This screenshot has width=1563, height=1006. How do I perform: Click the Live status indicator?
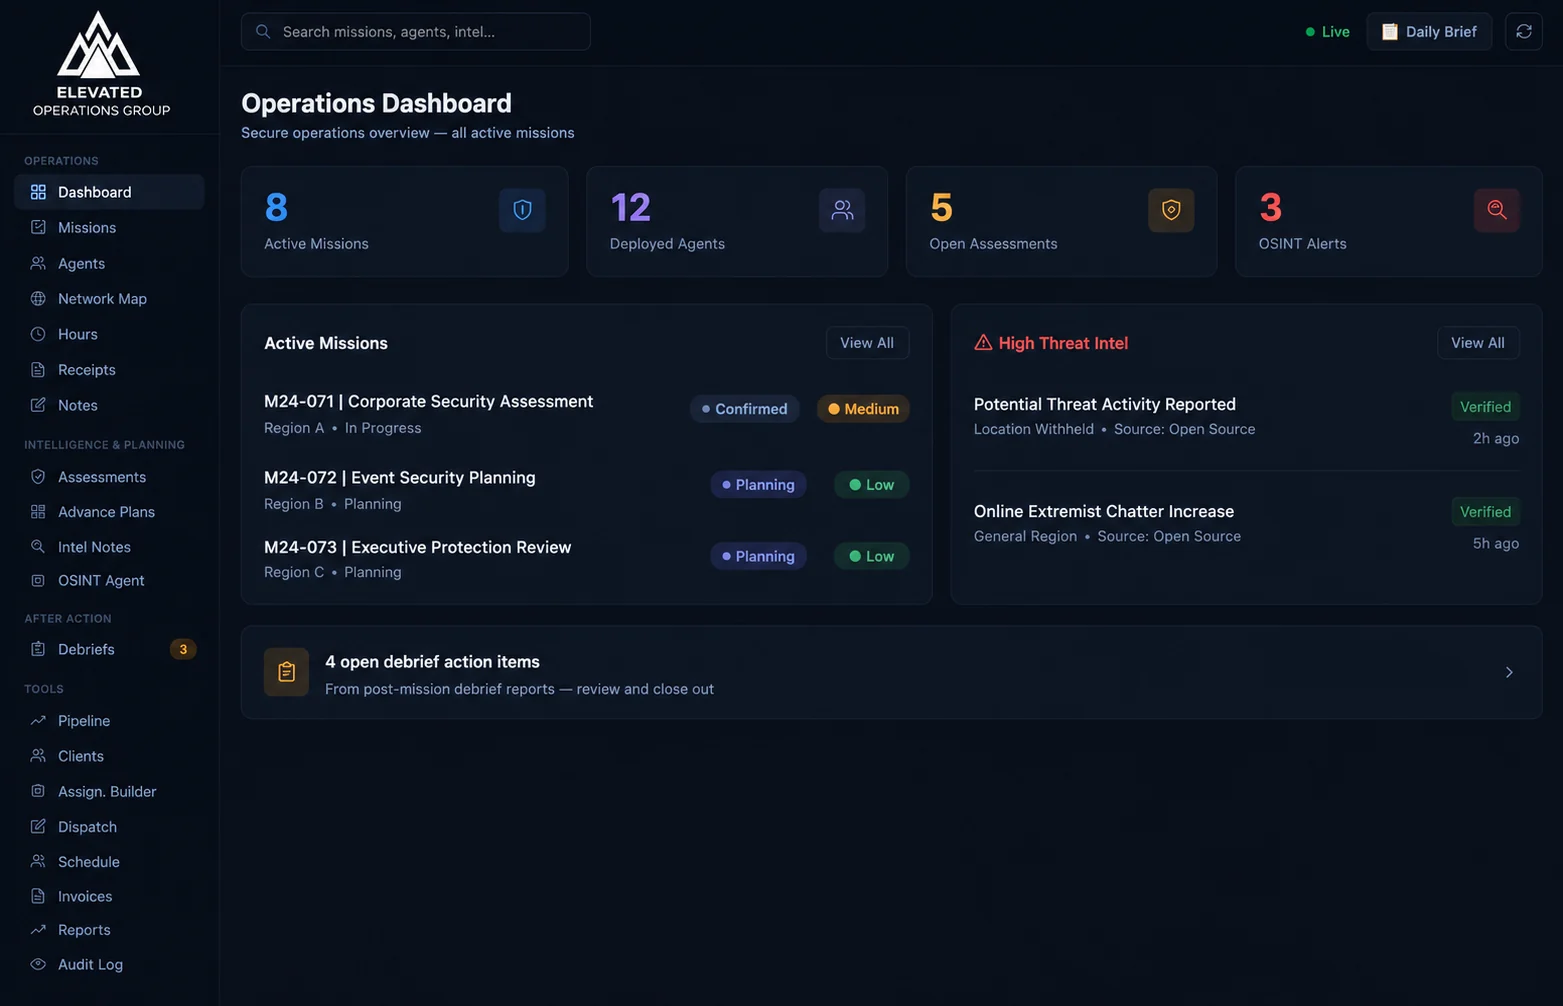pos(1327,32)
